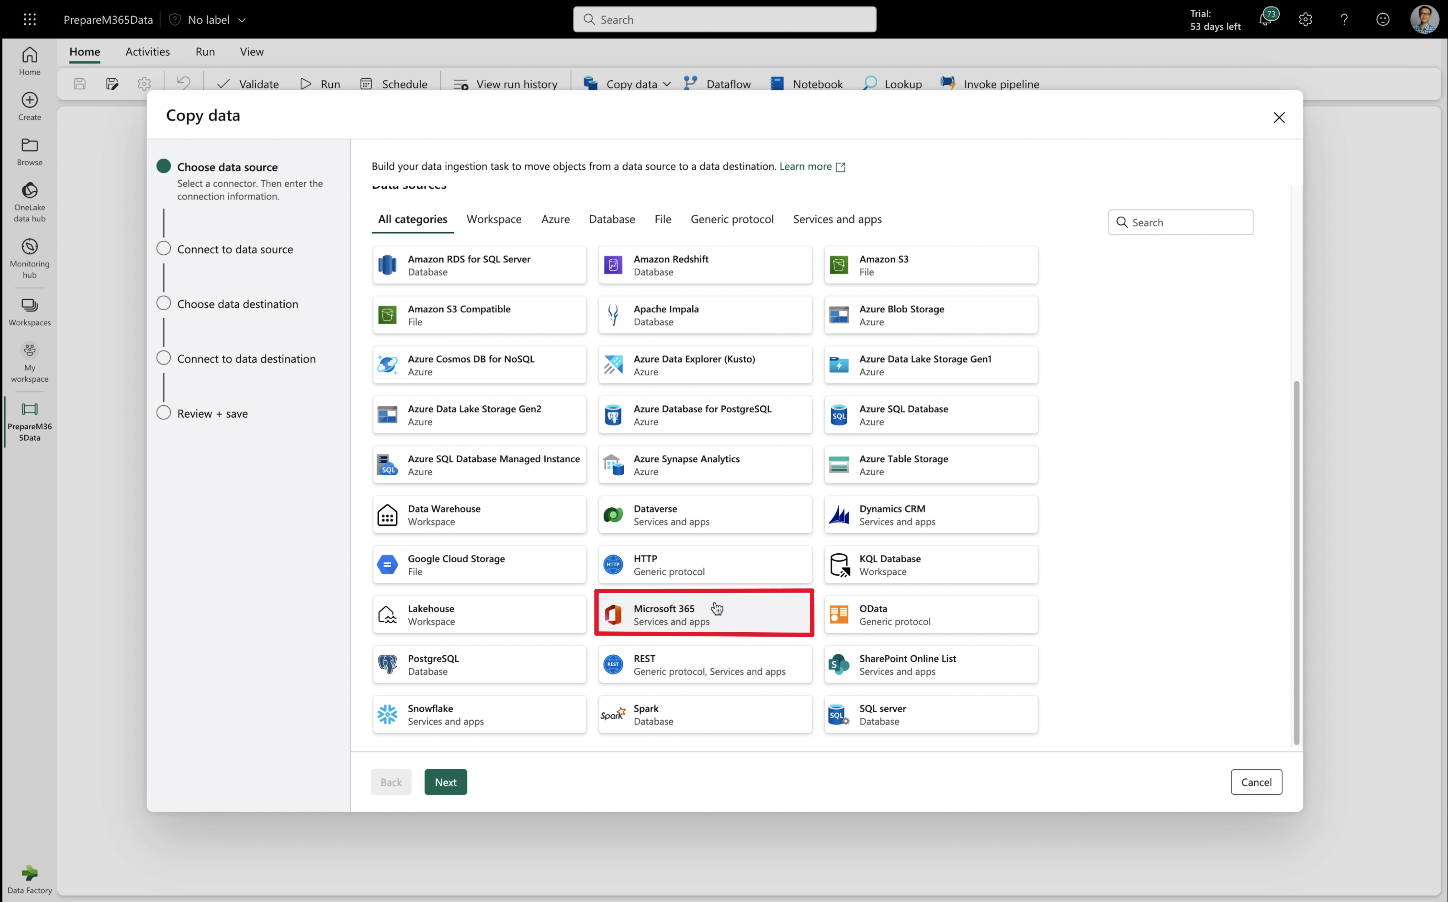Open Workspaces in left sidebar
The image size is (1448, 902).
pos(30,312)
